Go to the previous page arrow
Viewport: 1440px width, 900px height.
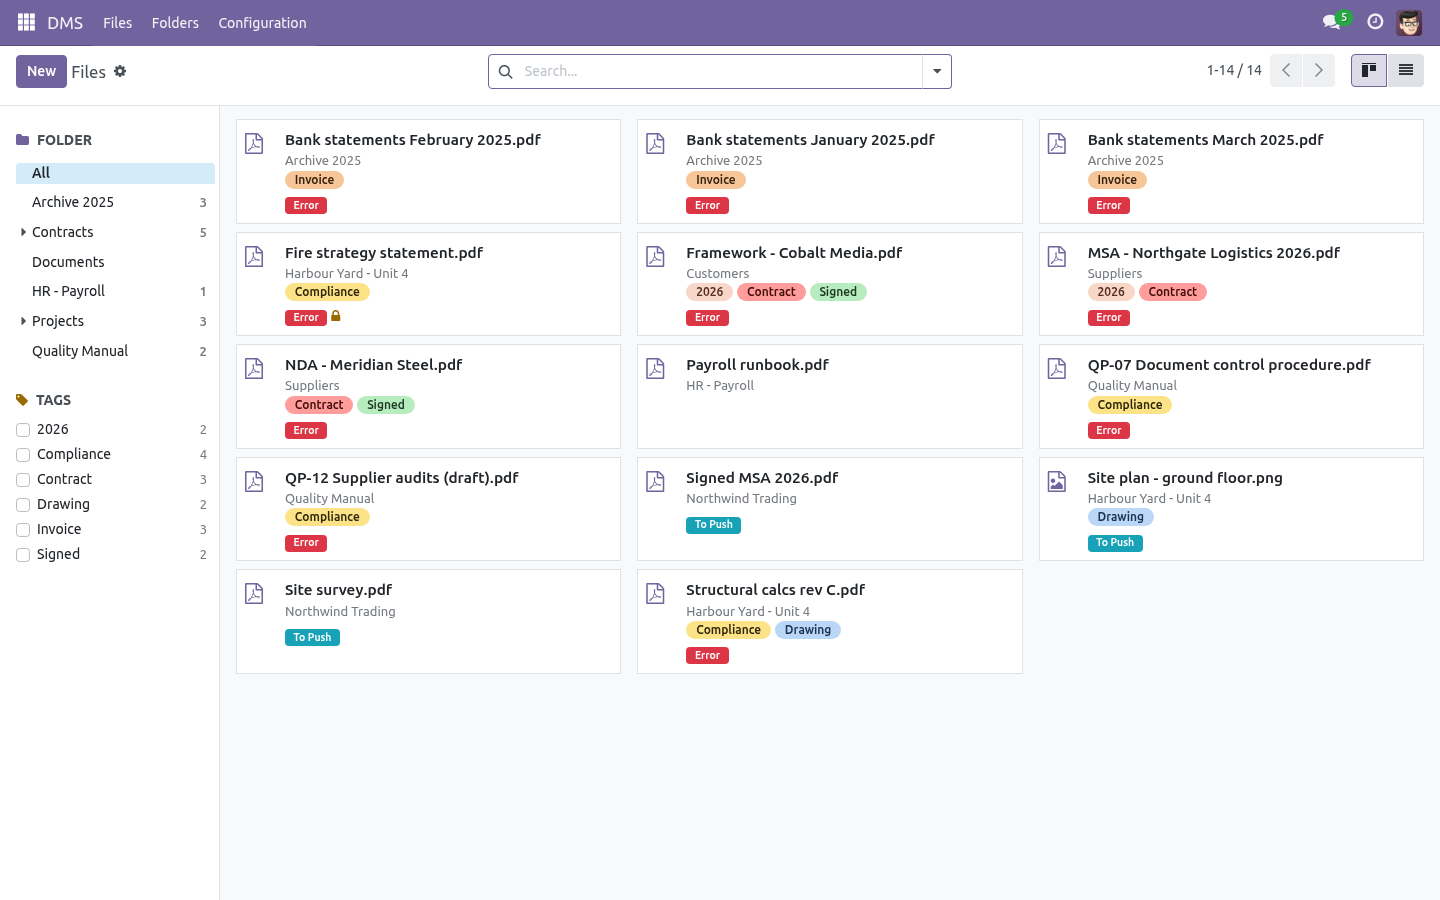pos(1286,70)
